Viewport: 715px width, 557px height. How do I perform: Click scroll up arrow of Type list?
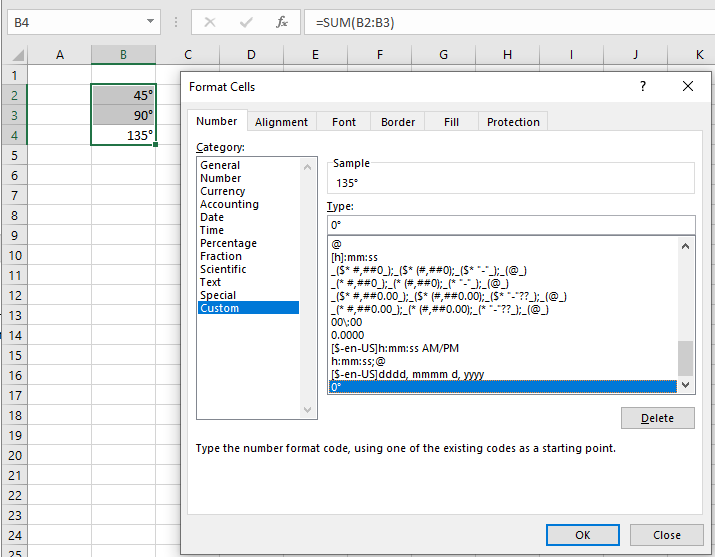[685, 246]
